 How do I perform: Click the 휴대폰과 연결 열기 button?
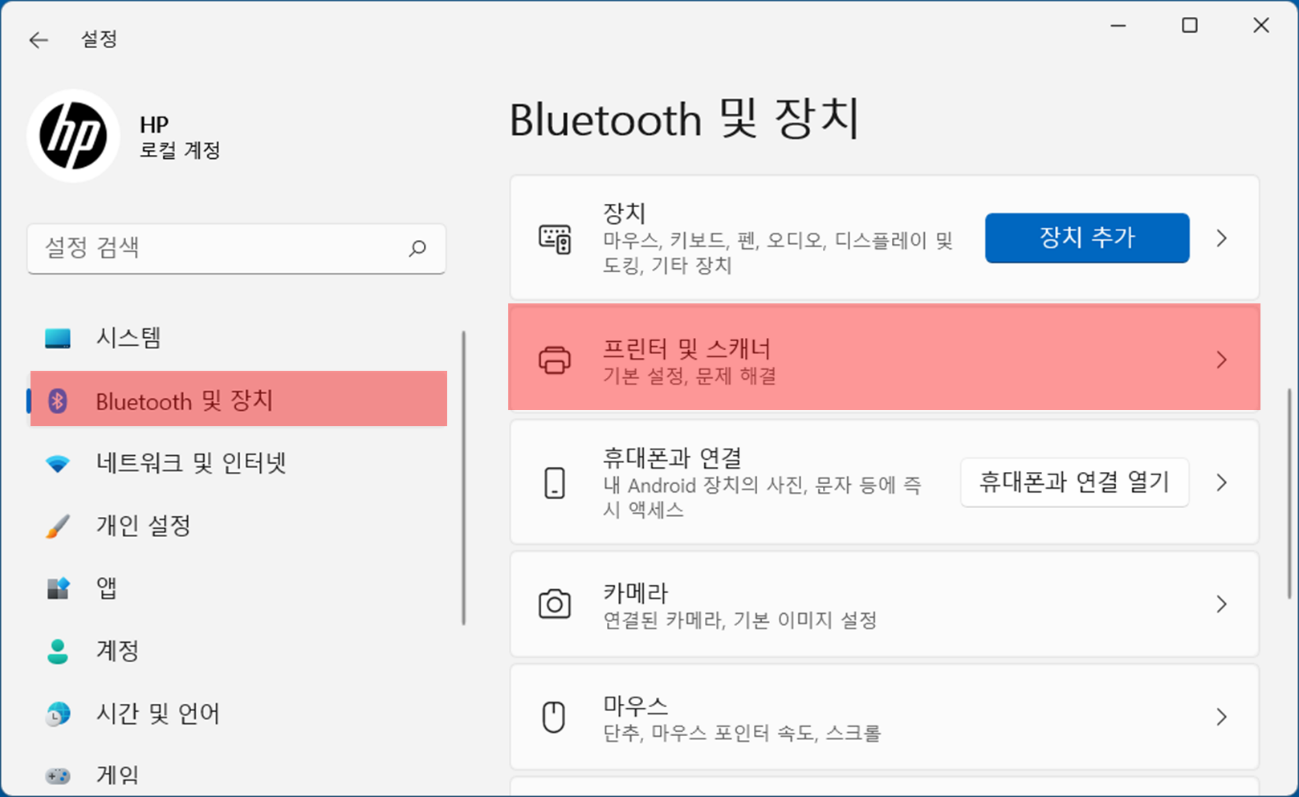(1075, 482)
